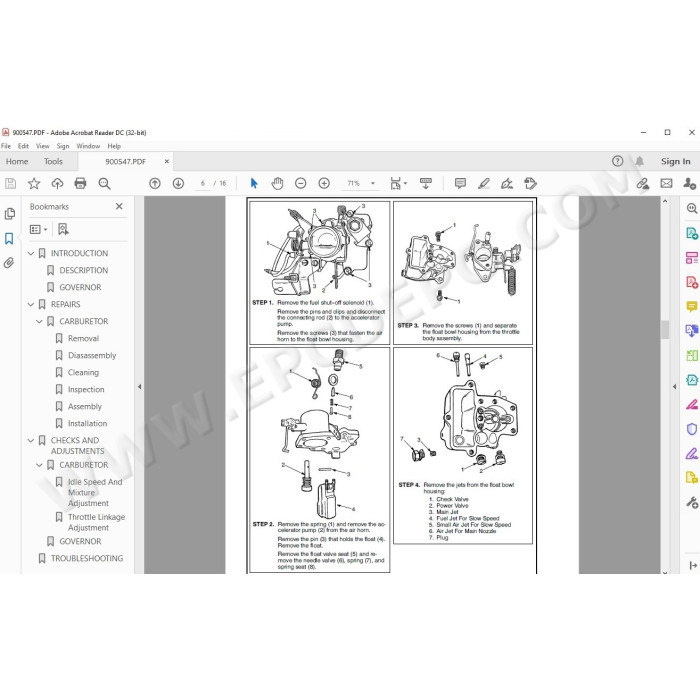Add the file to starred favorites
This screenshot has height=700, width=700.
[x=34, y=183]
